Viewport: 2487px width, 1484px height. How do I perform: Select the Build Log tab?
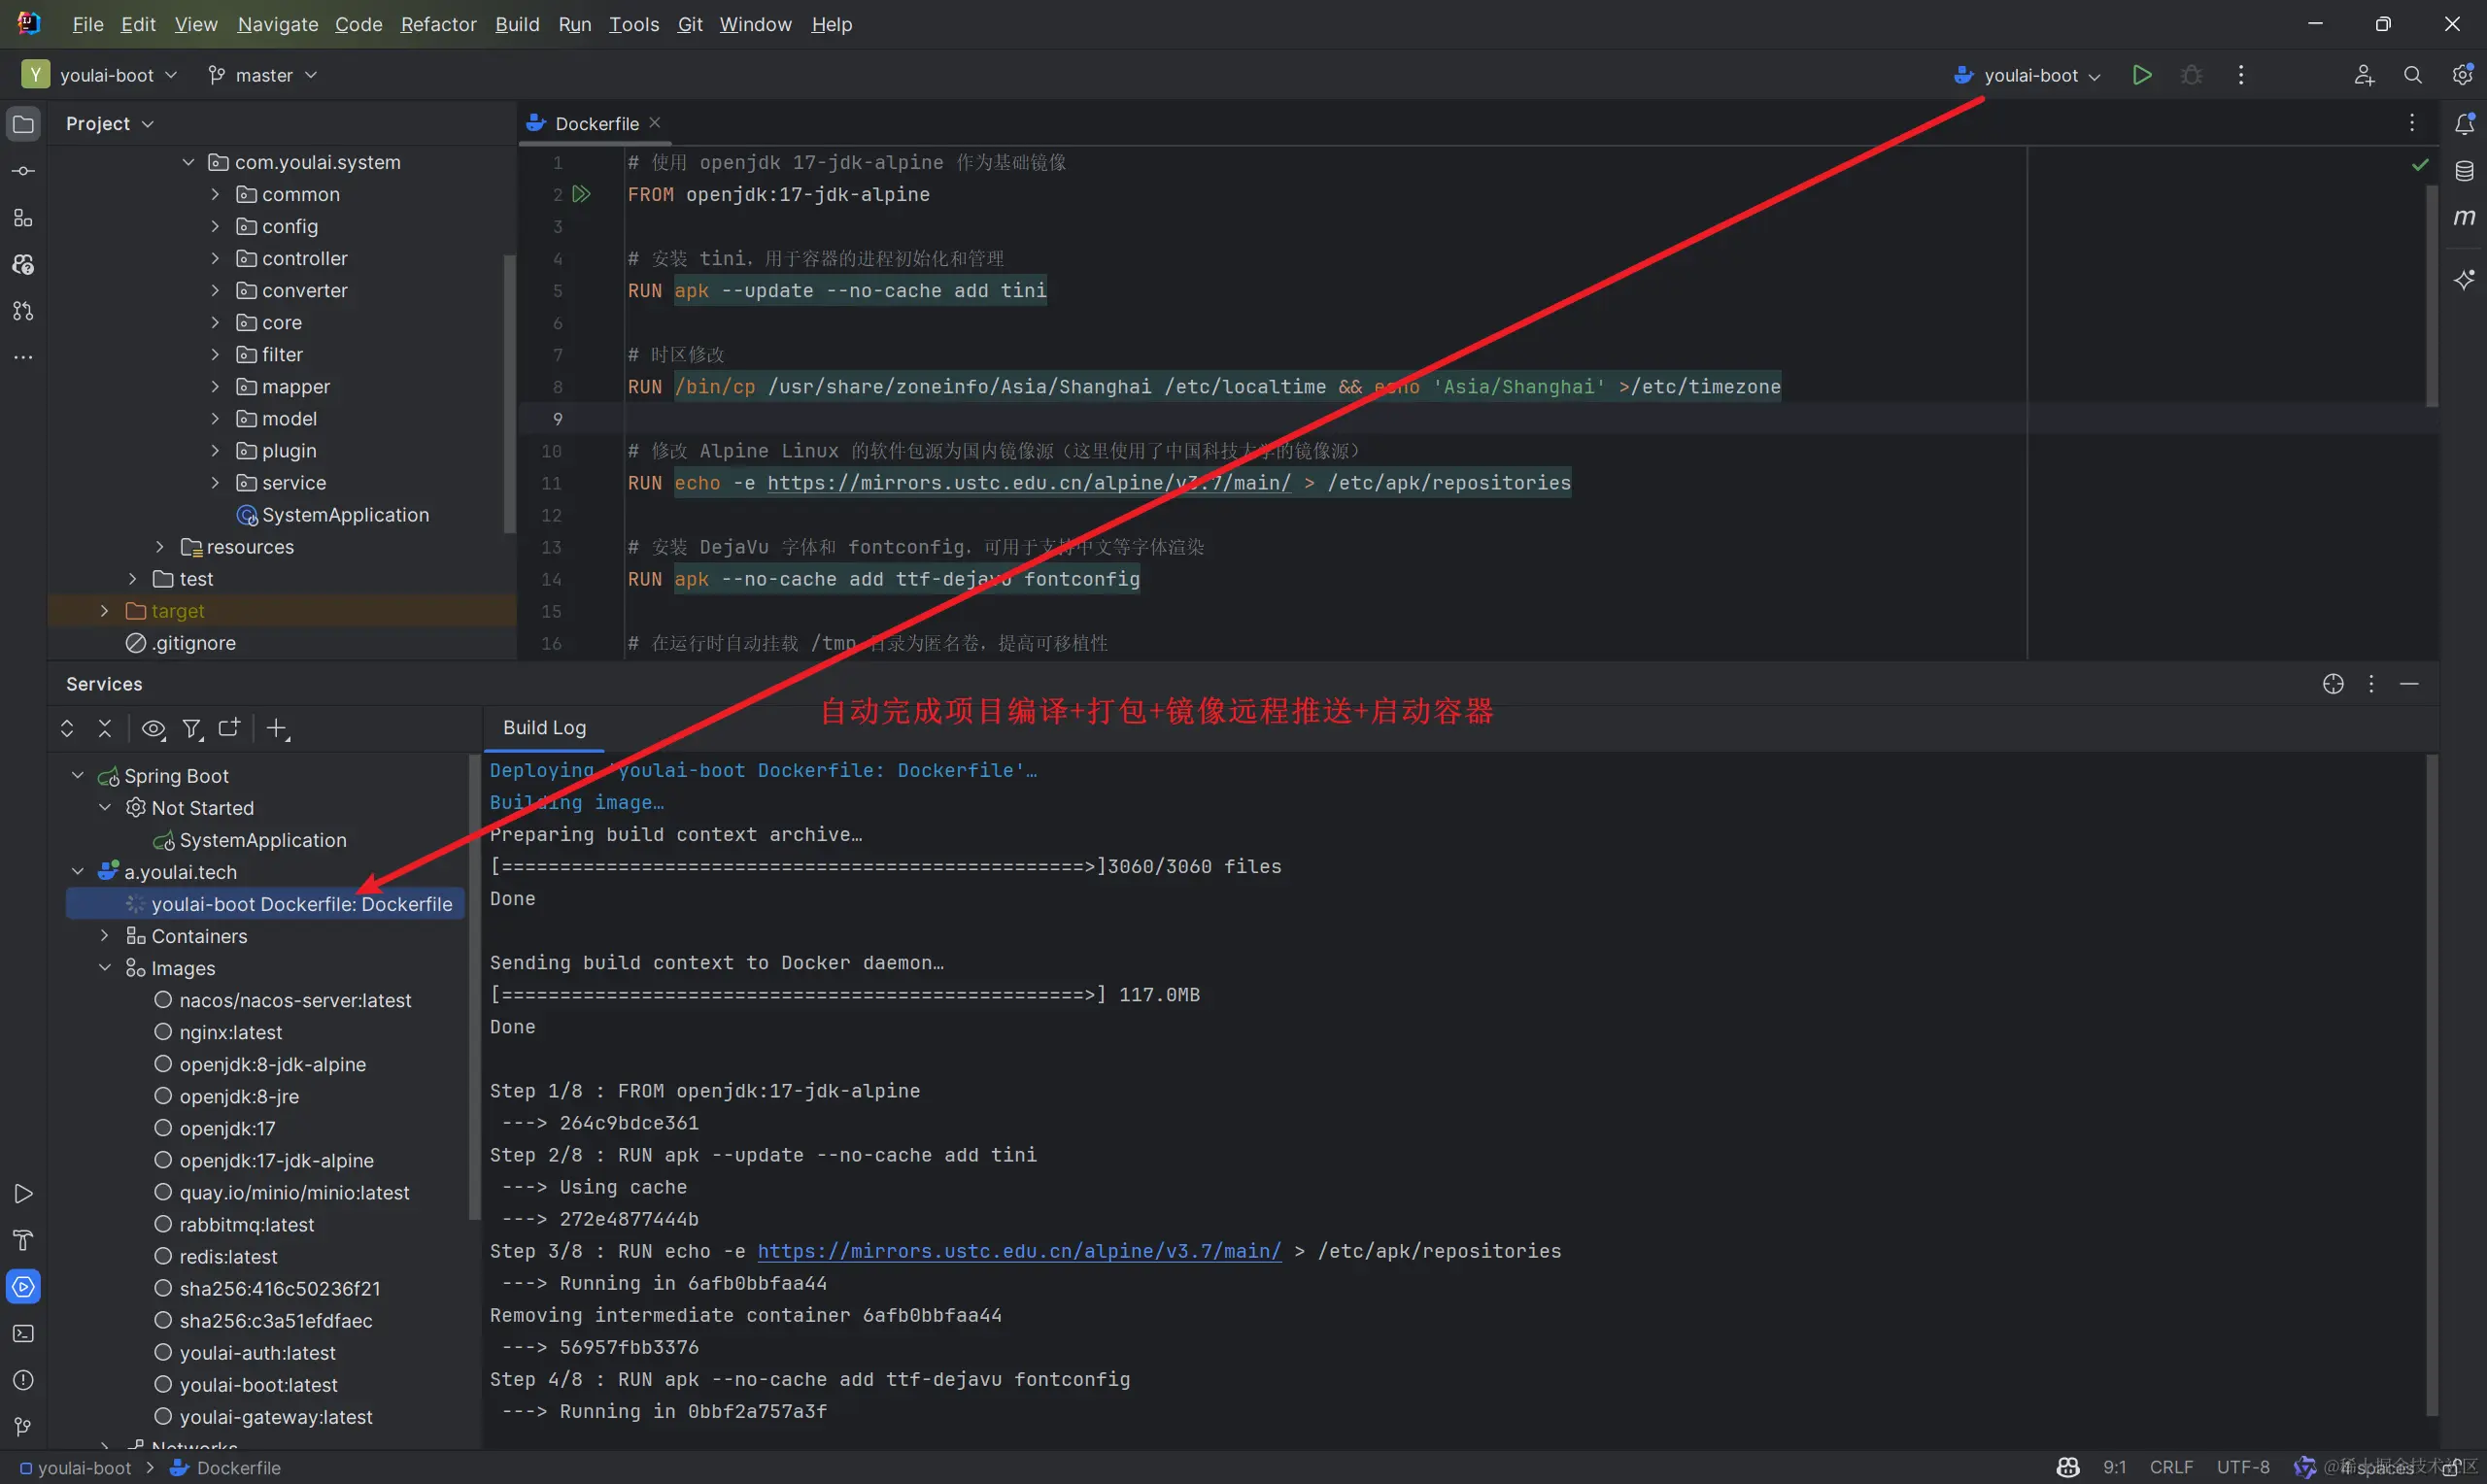(x=544, y=728)
